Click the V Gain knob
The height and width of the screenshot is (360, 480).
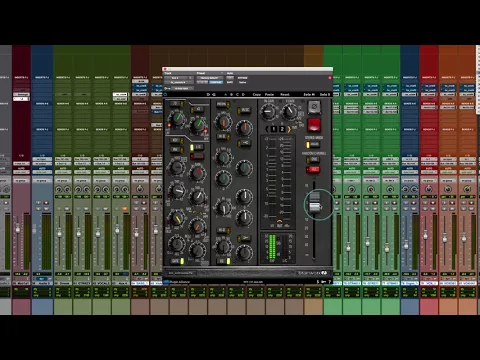coord(290,111)
